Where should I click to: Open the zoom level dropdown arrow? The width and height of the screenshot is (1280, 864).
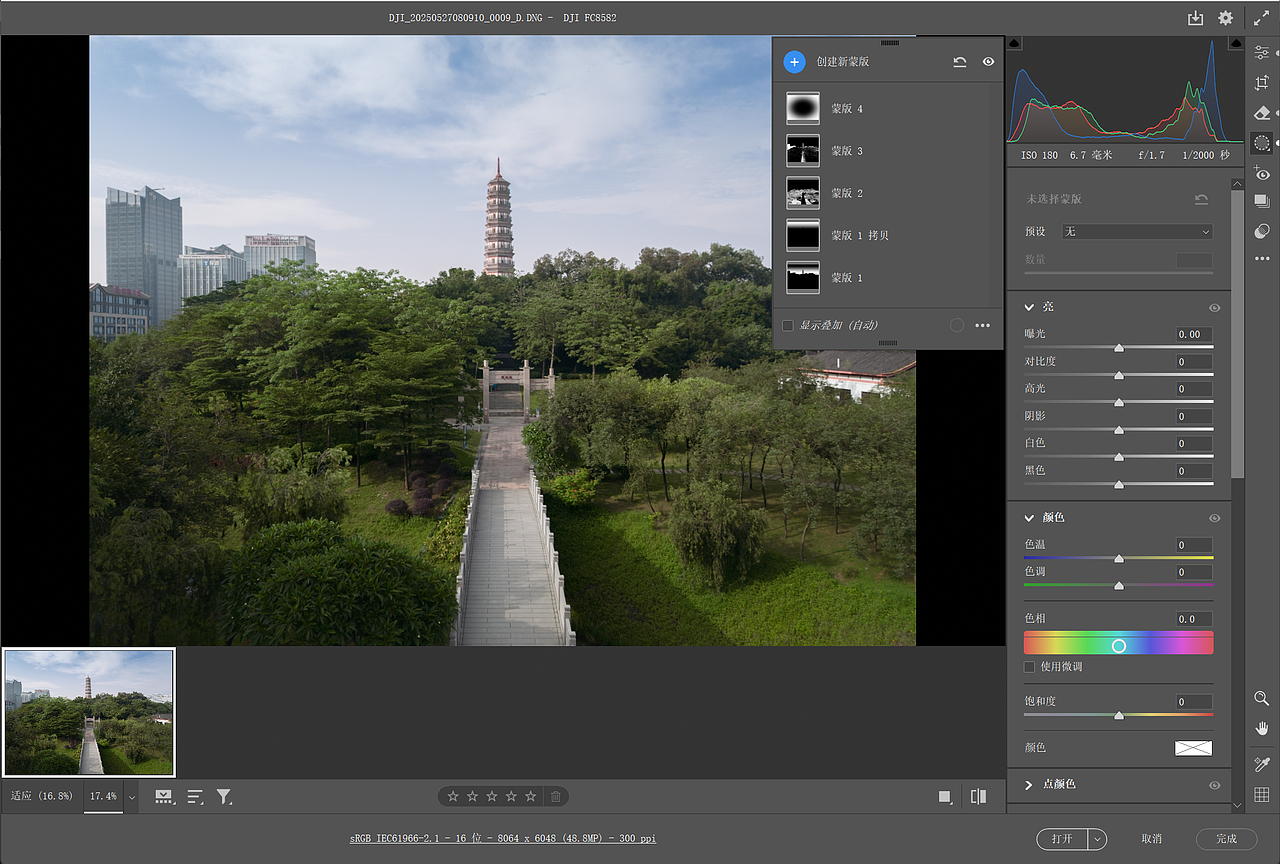pyautogui.click(x=131, y=797)
